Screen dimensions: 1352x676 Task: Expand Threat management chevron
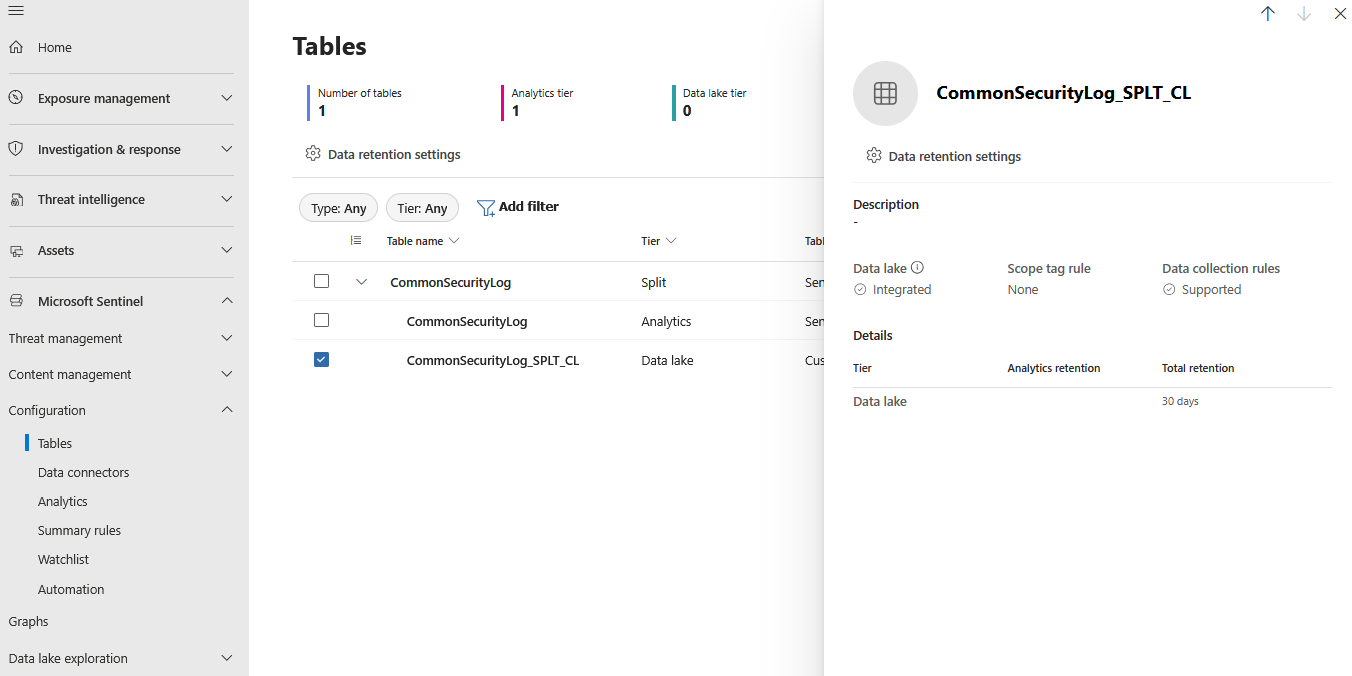click(227, 338)
